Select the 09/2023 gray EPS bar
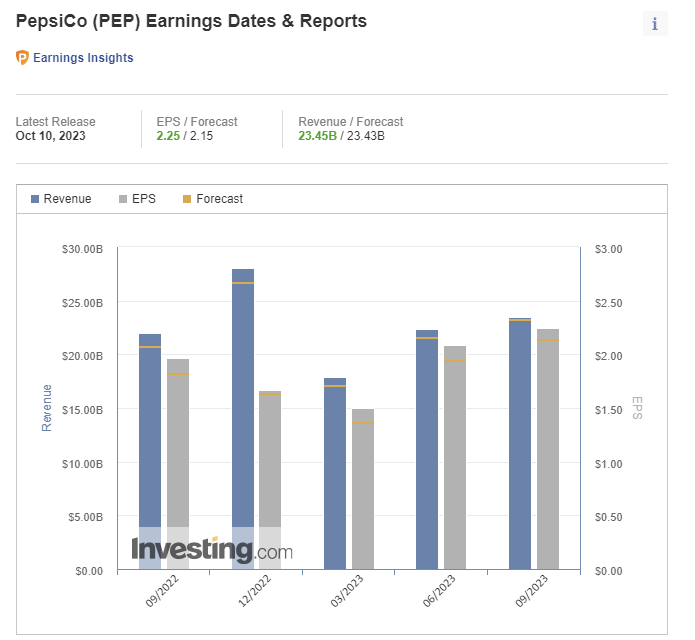 548,449
